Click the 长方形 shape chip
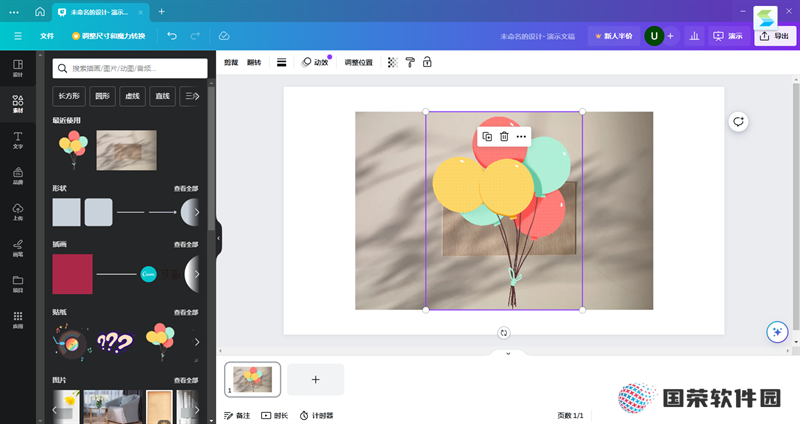Screen dimensions: 800x424 (69, 96)
